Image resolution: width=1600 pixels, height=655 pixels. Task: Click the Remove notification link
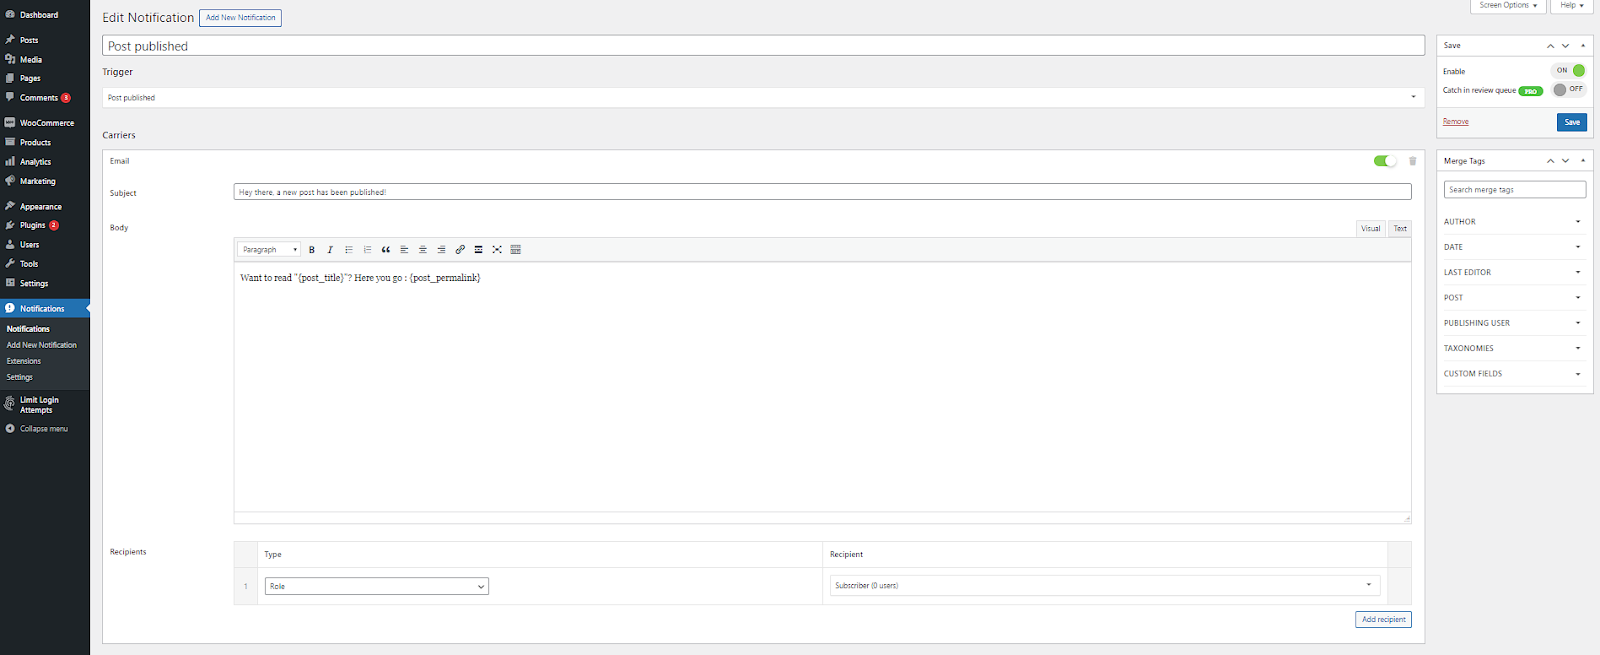1455,122
